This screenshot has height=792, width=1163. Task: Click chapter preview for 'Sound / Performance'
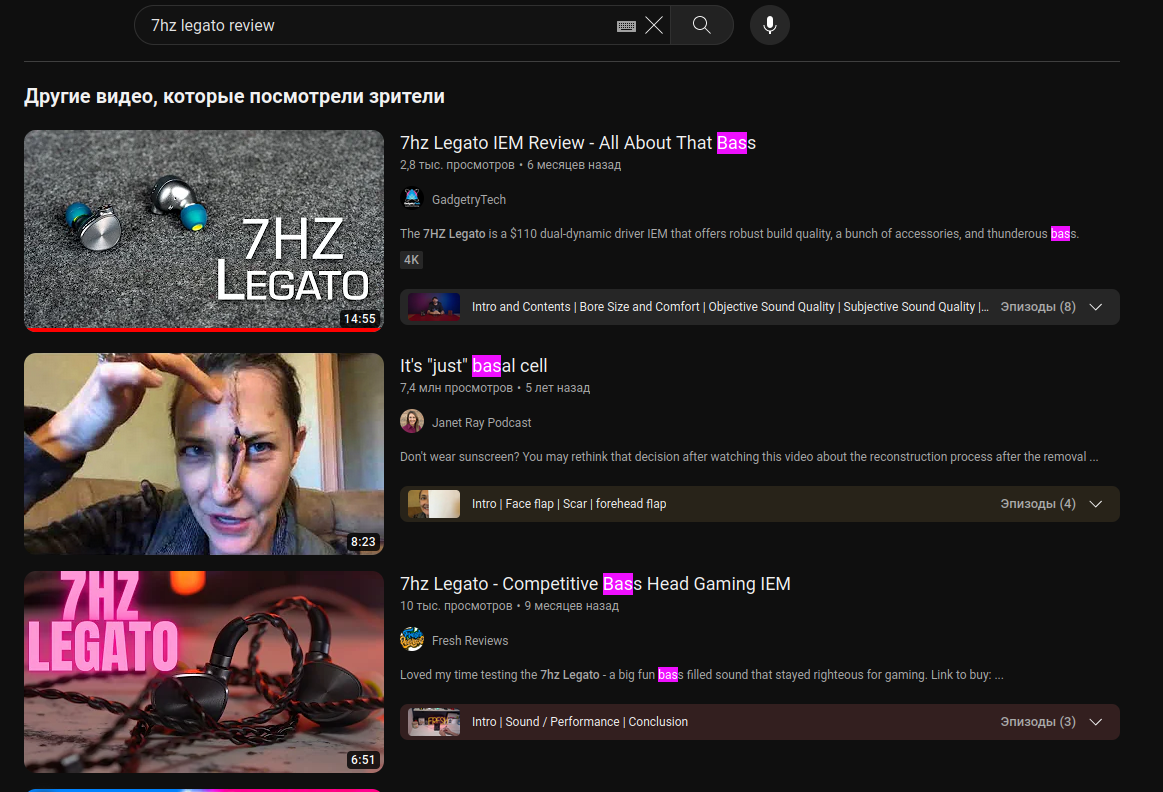(x=434, y=722)
